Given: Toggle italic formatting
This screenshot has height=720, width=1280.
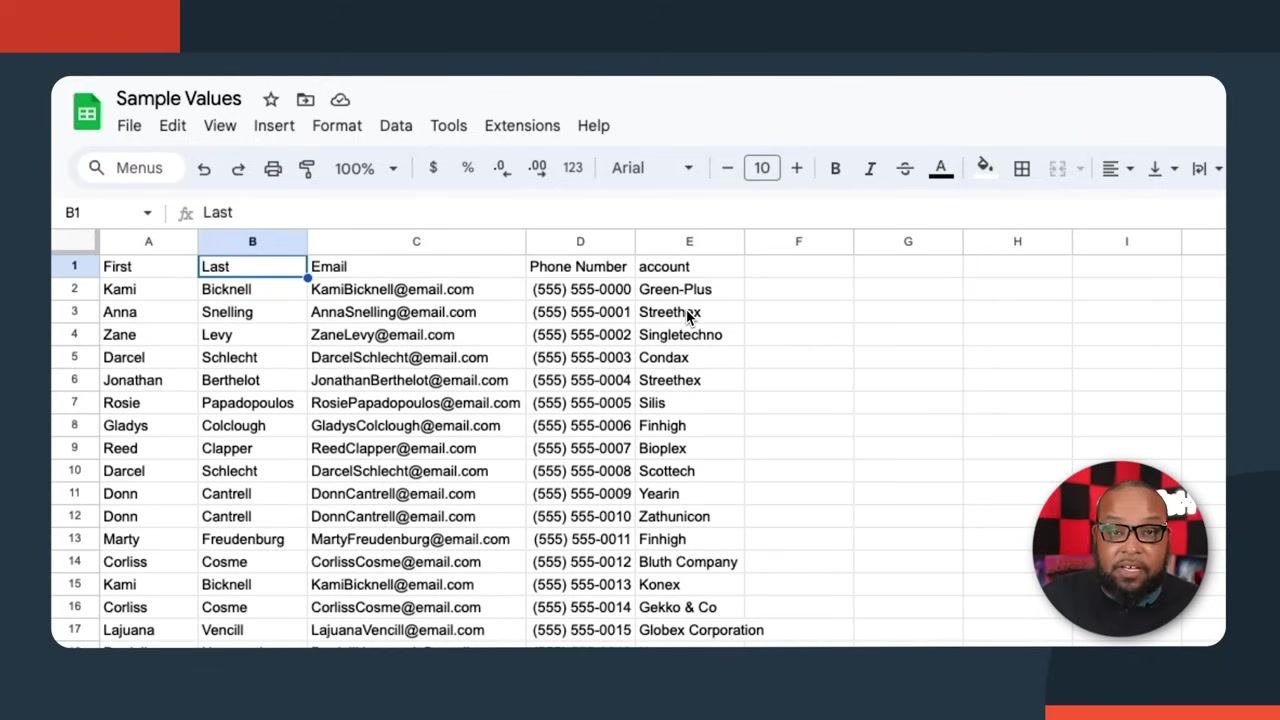Looking at the screenshot, I should point(870,169).
